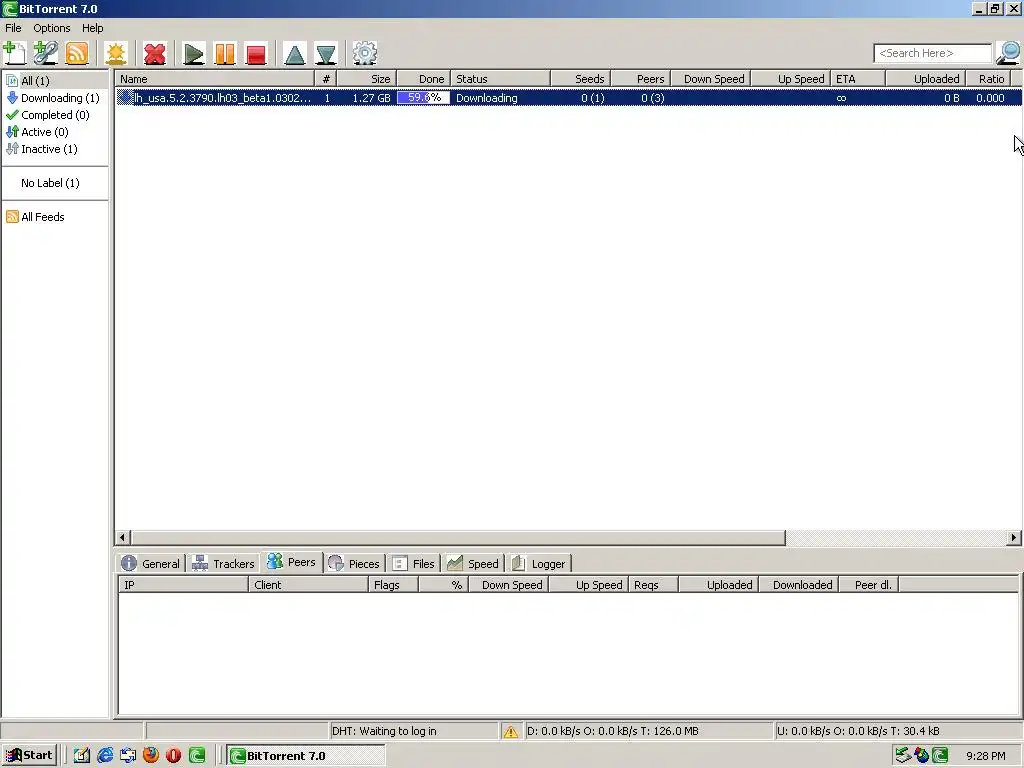Select the Completed (0) category

[55, 115]
